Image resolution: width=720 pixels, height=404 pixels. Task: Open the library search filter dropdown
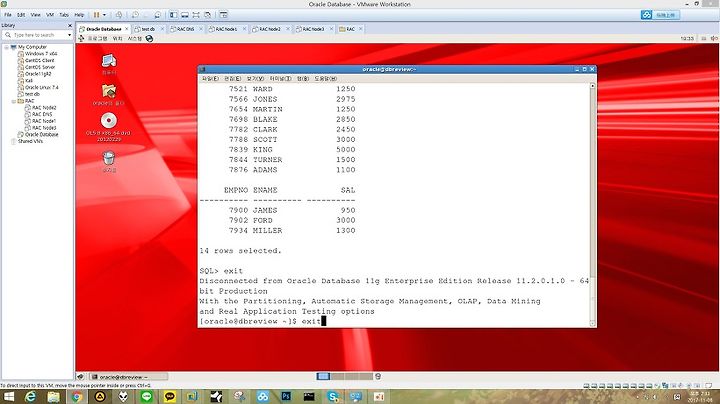69,35
